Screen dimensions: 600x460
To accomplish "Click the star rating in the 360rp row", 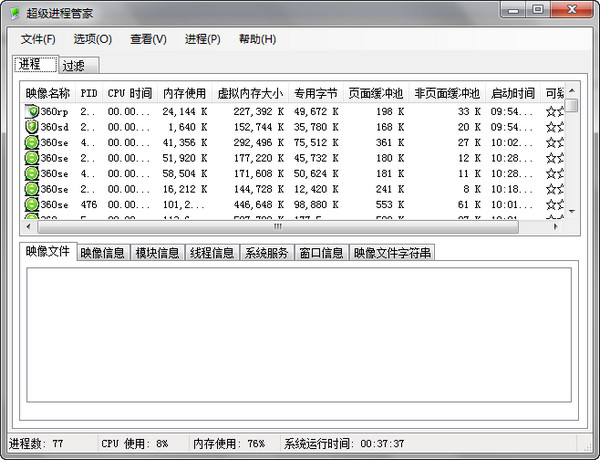I will click(x=554, y=111).
